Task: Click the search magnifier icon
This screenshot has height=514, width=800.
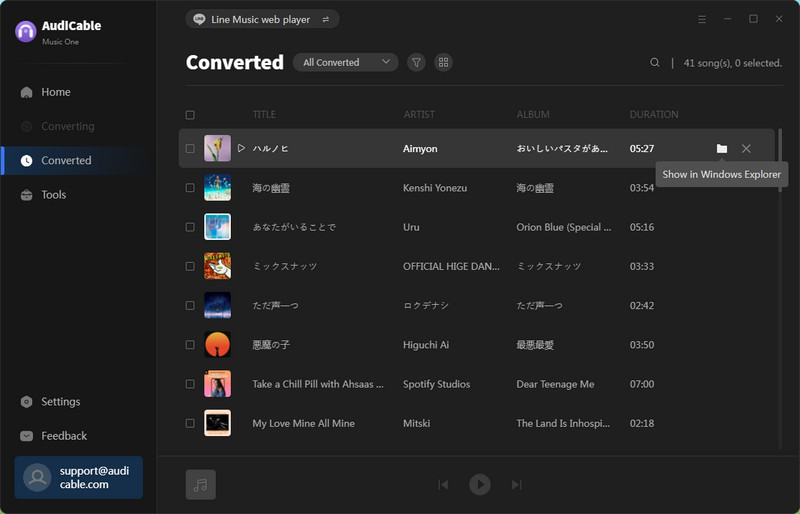Action: (x=655, y=62)
